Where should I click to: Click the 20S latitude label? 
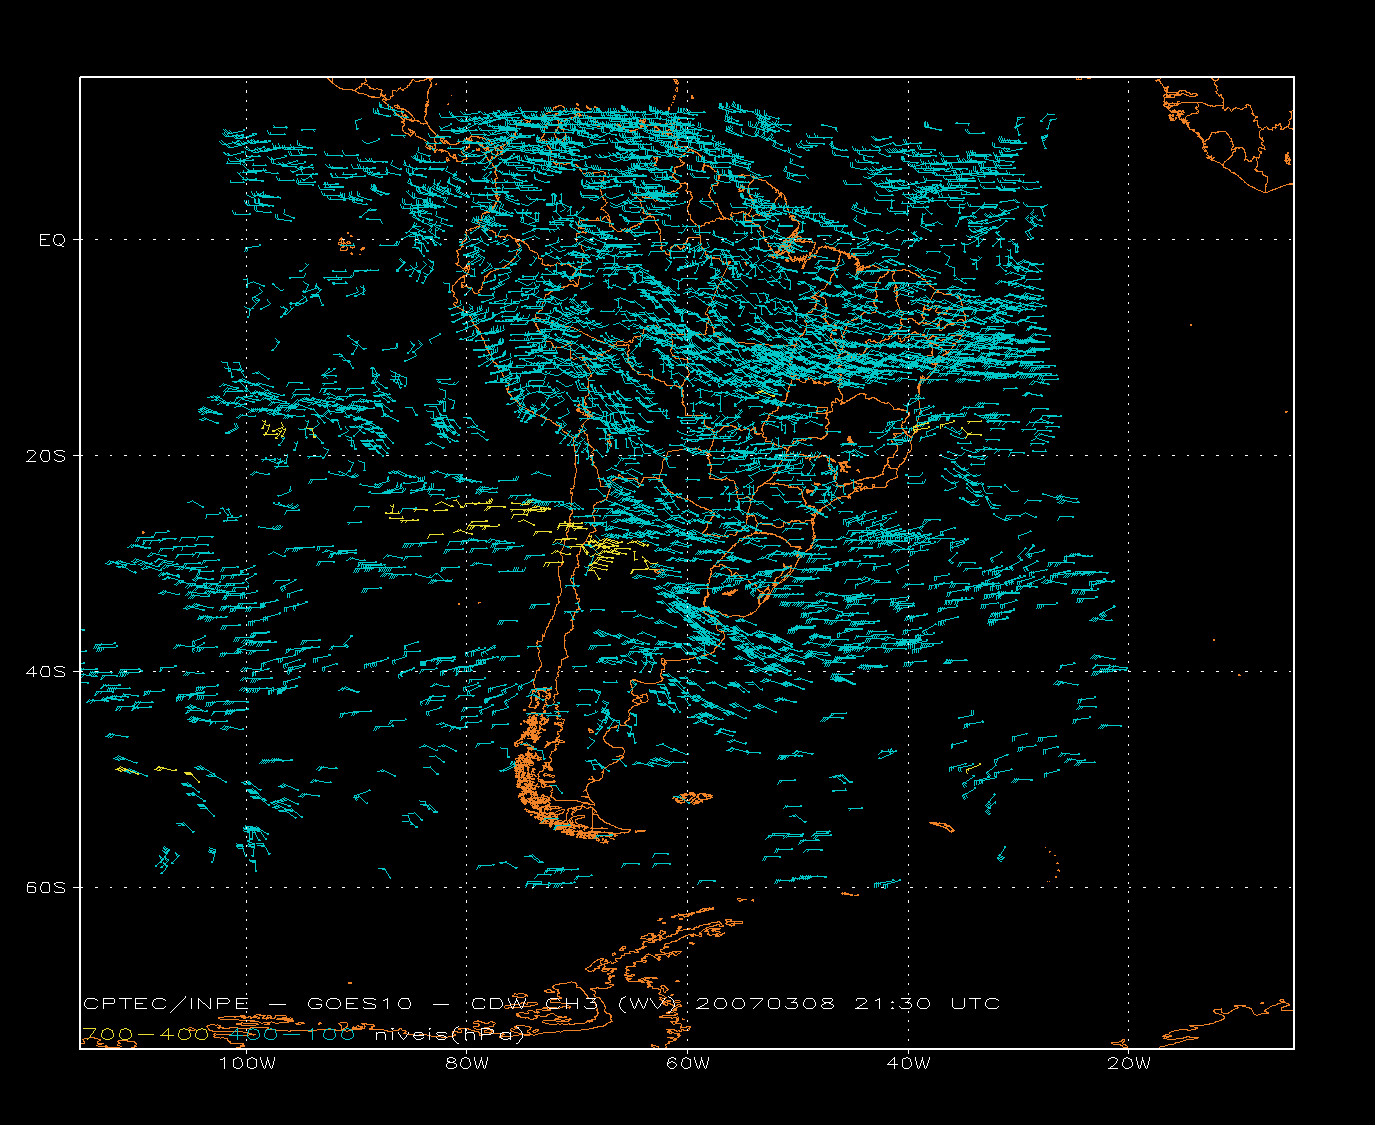coord(47,456)
